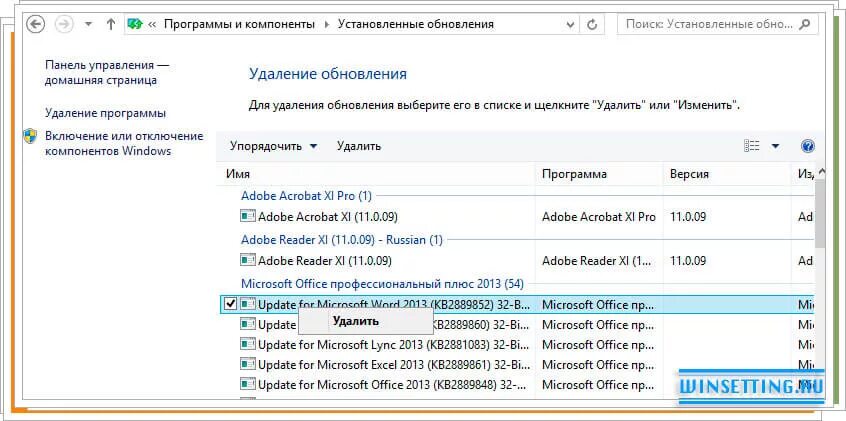Open Панель управления домашняя страница link
This screenshot has height=421, width=846.
pyautogui.click(x=107, y=72)
